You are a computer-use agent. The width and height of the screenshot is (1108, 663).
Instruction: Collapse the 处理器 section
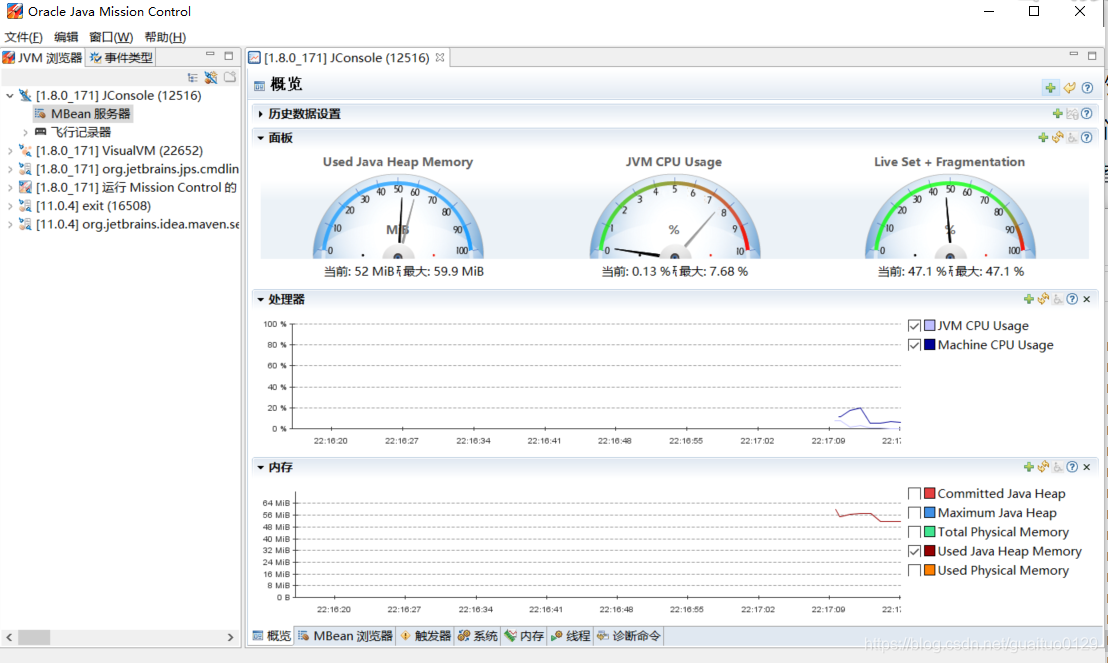tap(261, 300)
